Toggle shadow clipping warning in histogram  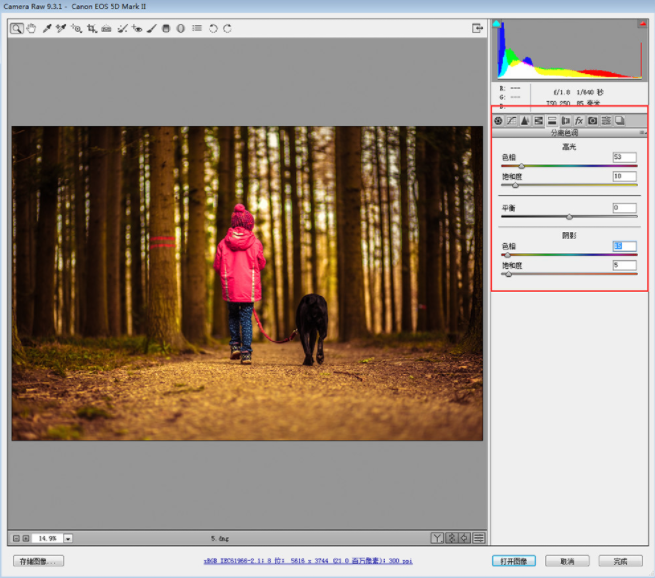pos(497,23)
